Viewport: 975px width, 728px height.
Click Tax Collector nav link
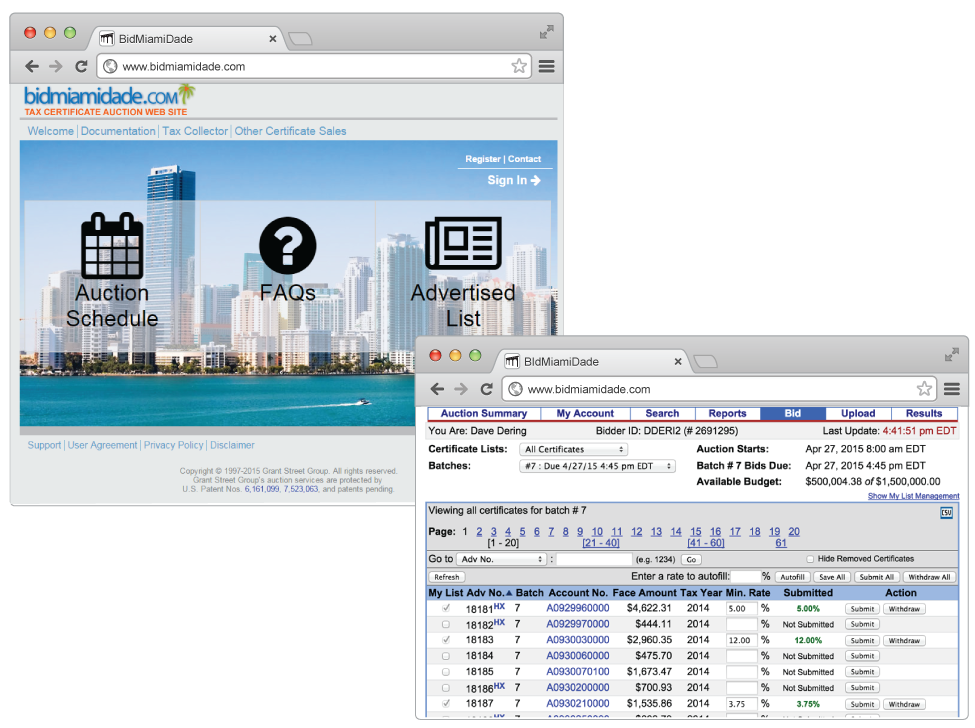pyautogui.click(x=195, y=131)
